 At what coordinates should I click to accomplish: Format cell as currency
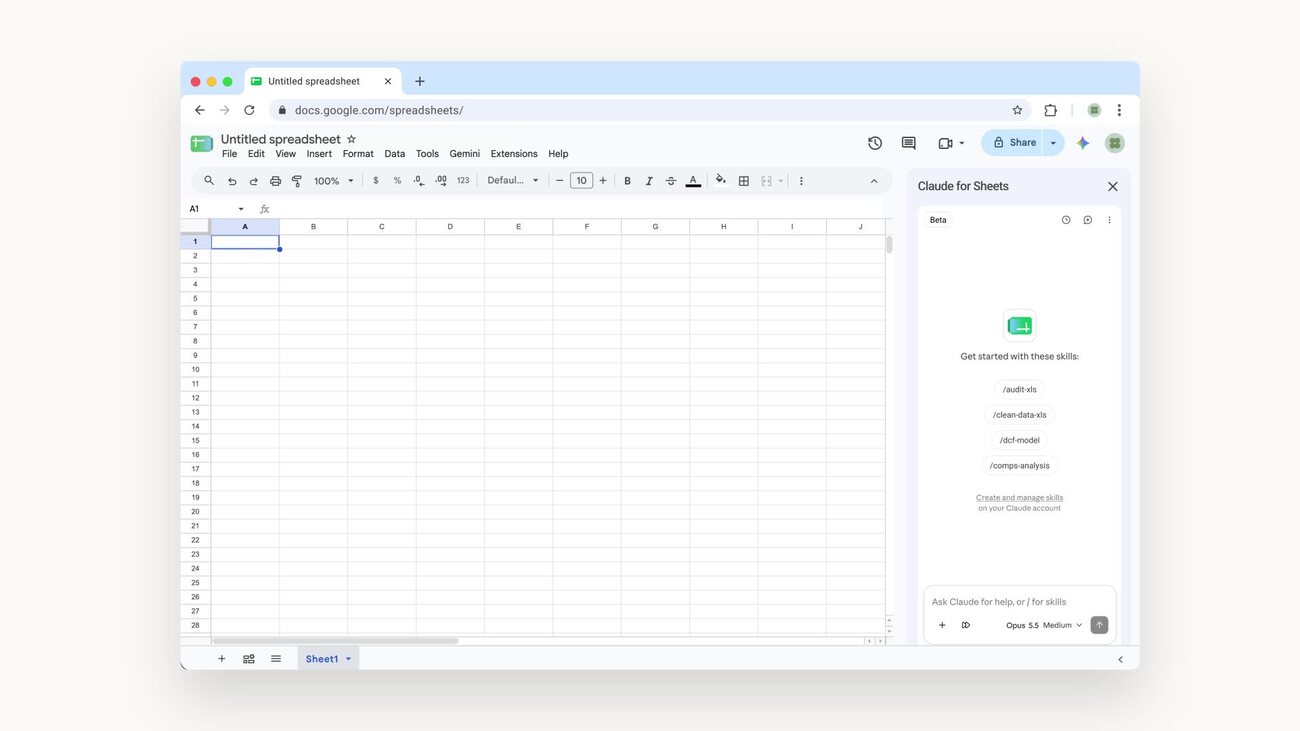pos(375,181)
